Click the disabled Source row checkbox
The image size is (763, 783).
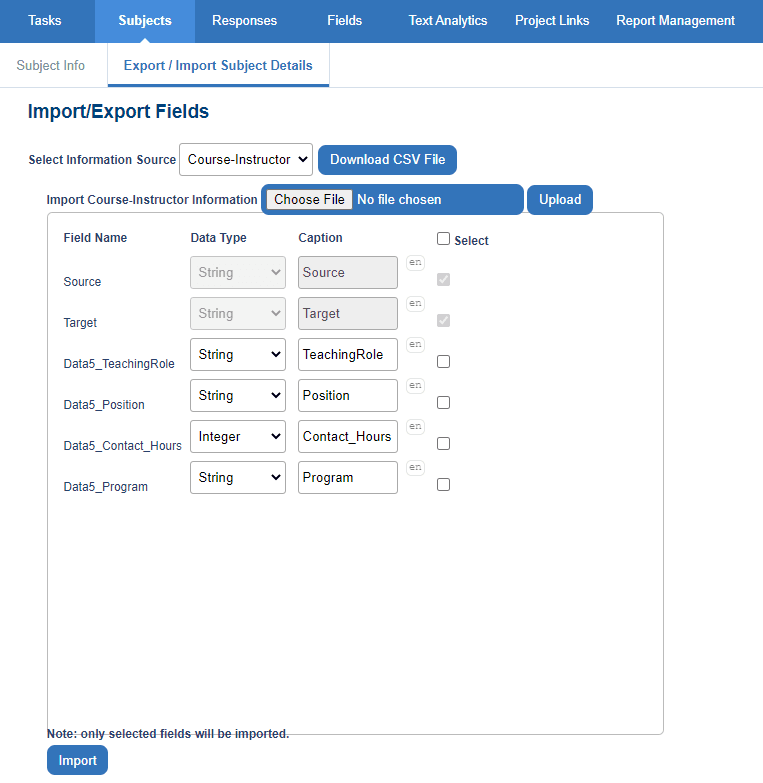tap(443, 280)
